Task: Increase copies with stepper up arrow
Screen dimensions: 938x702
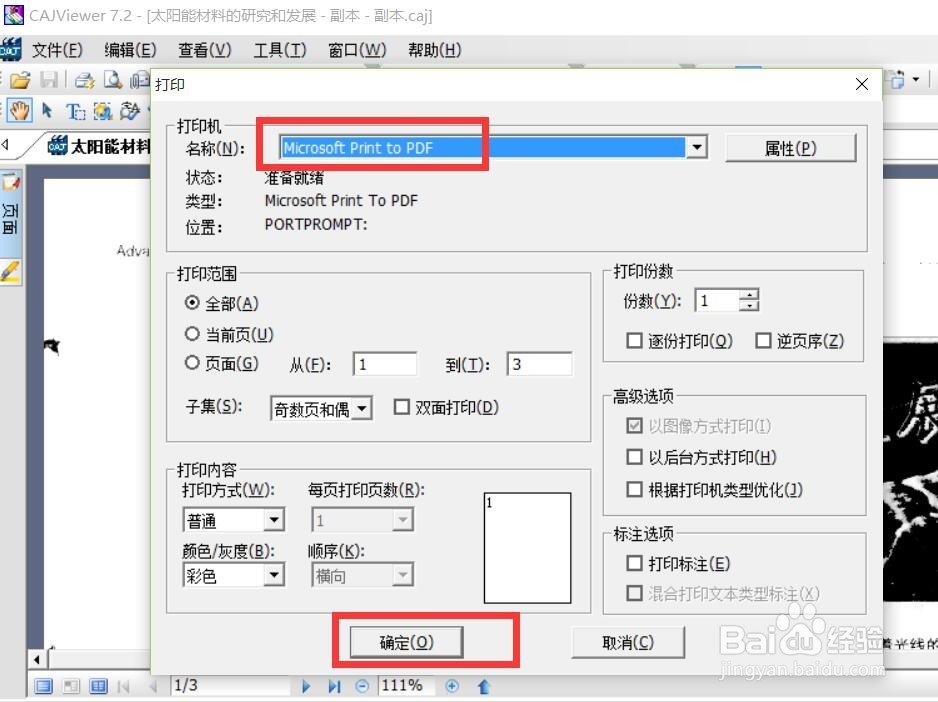Action: point(749,294)
